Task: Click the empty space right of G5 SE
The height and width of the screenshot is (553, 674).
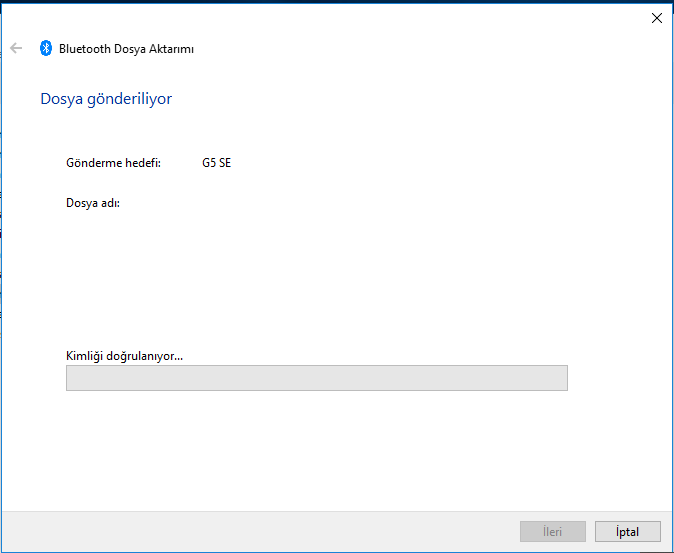Action: [x=400, y=163]
